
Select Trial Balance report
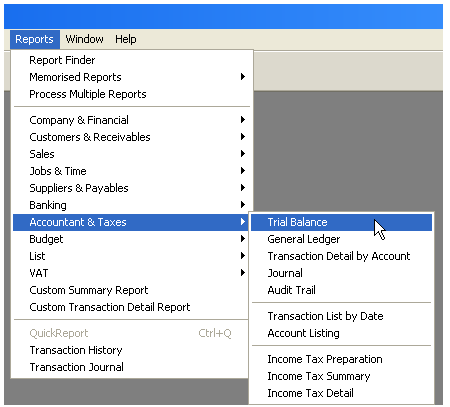341,222
